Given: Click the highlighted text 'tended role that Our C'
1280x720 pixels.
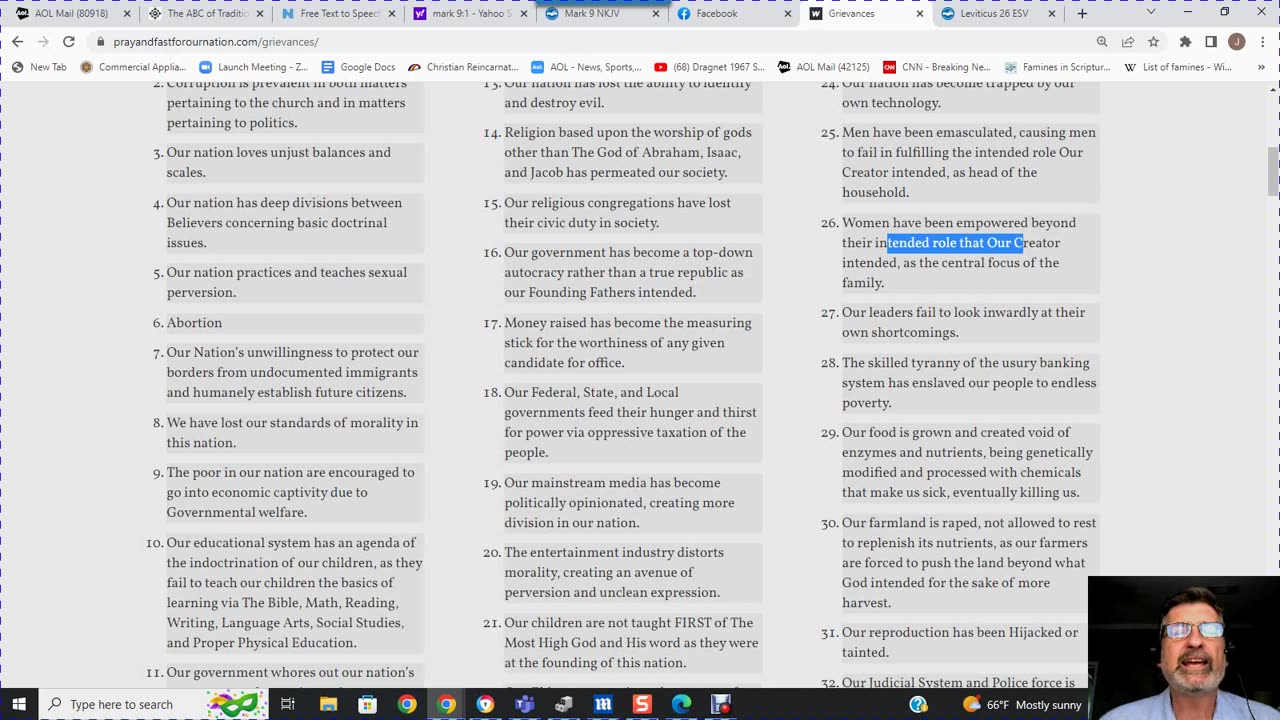Looking at the screenshot, I should pyautogui.click(x=955, y=243).
